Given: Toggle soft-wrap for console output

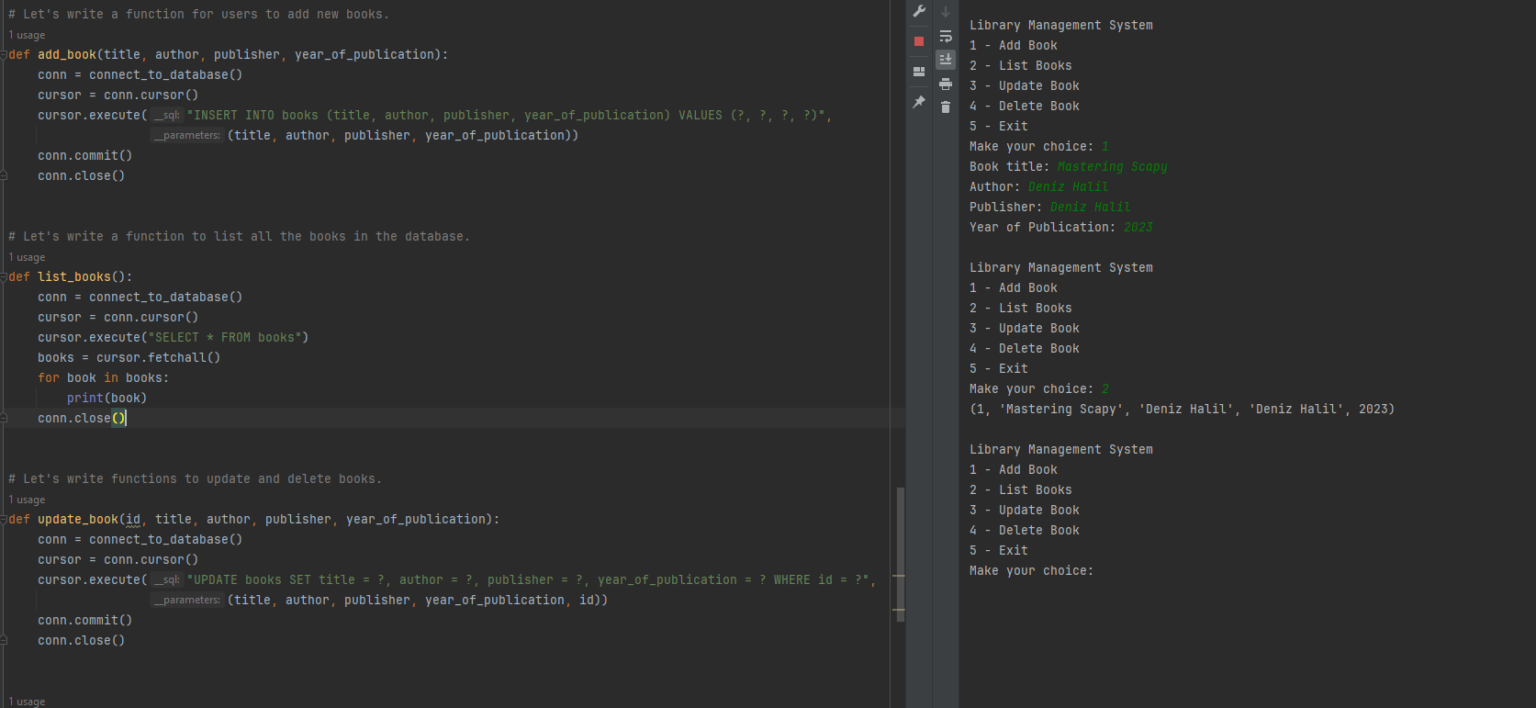Looking at the screenshot, I should 945,37.
